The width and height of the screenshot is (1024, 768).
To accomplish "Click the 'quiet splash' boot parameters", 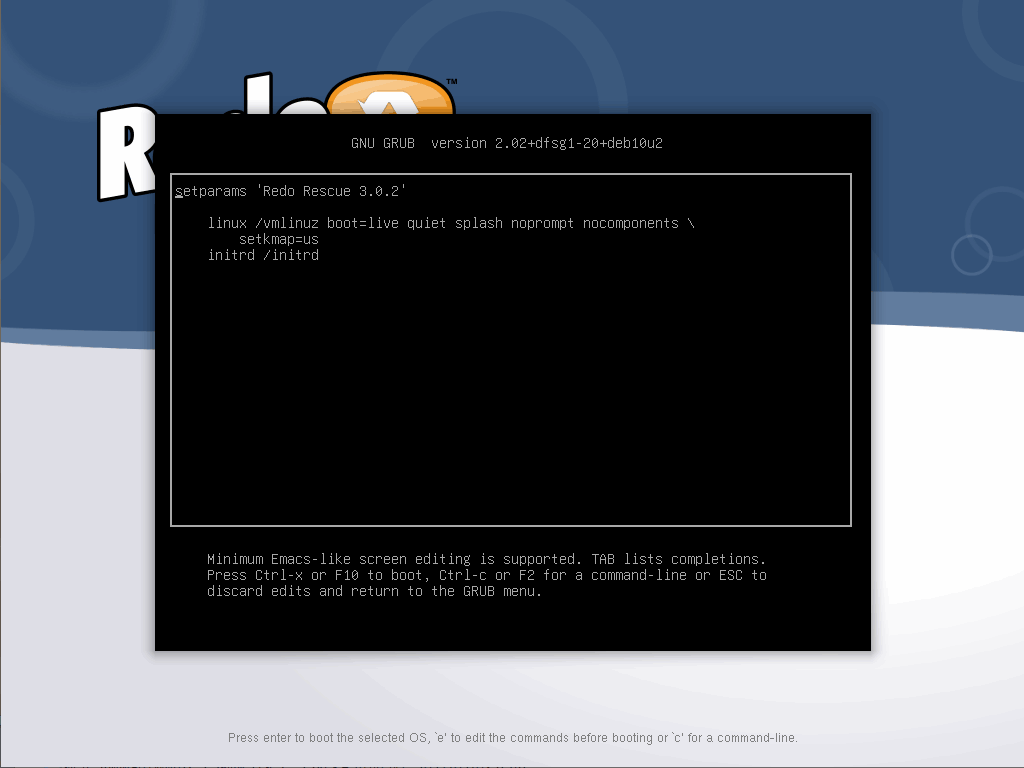I will click(x=455, y=223).
